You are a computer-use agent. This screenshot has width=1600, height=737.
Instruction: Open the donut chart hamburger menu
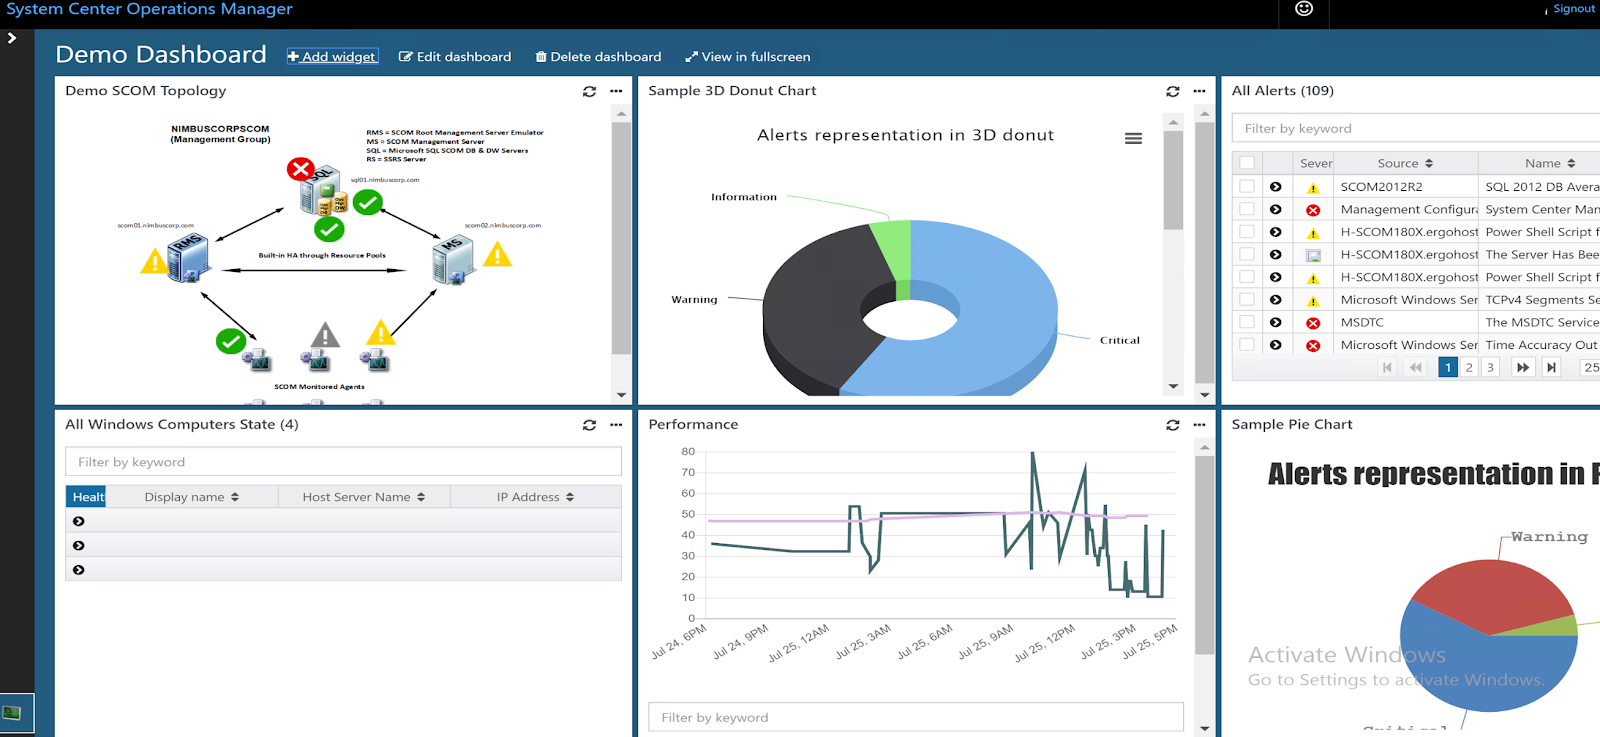click(x=1133, y=139)
